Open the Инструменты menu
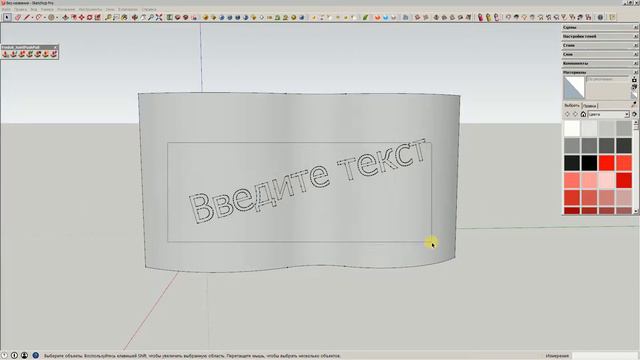Image resolution: width=640 pixels, height=360 pixels. [x=90, y=9]
